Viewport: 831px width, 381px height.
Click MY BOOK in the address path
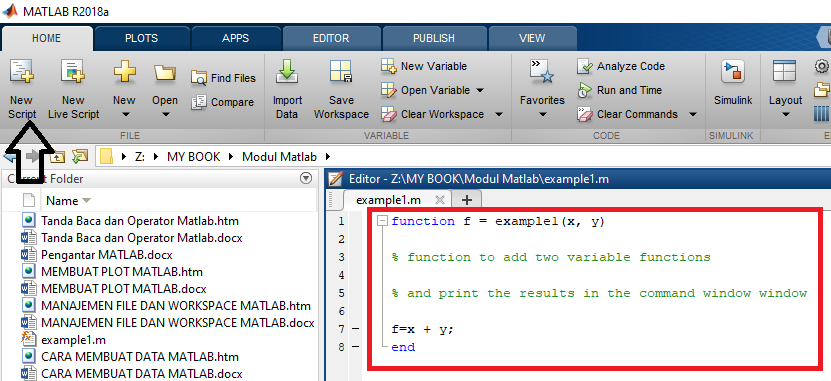click(x=193, y=157)
